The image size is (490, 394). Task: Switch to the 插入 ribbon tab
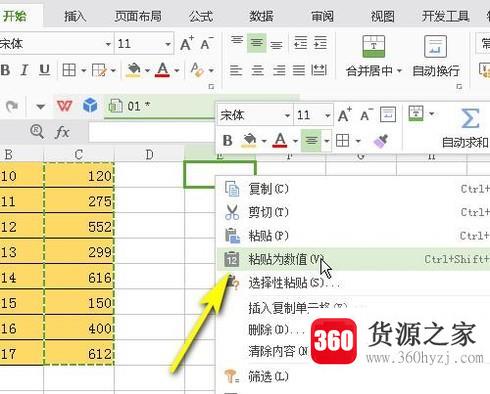click(75, 16)
